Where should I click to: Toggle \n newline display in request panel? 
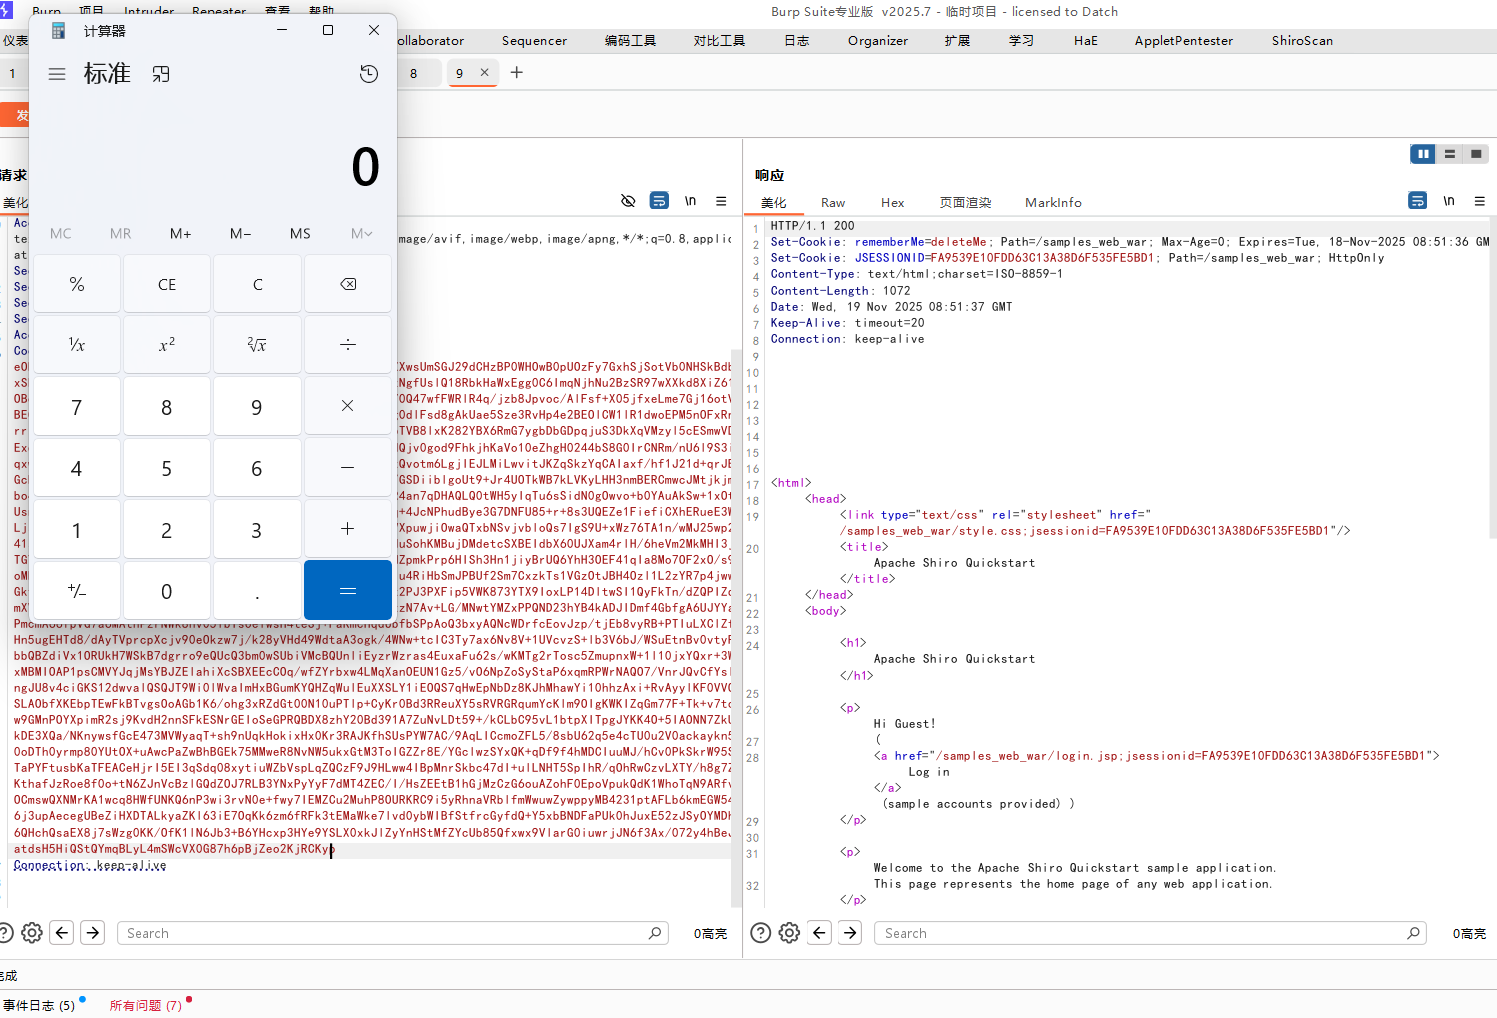690,201
